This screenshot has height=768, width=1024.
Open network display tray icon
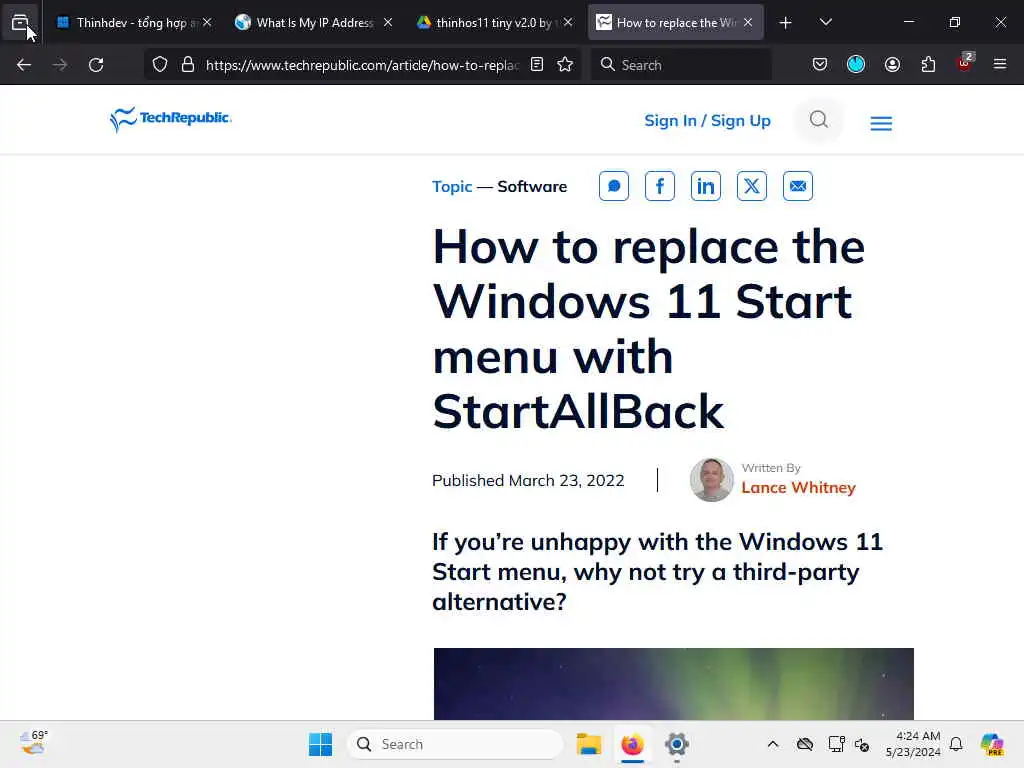pos(837,744)
